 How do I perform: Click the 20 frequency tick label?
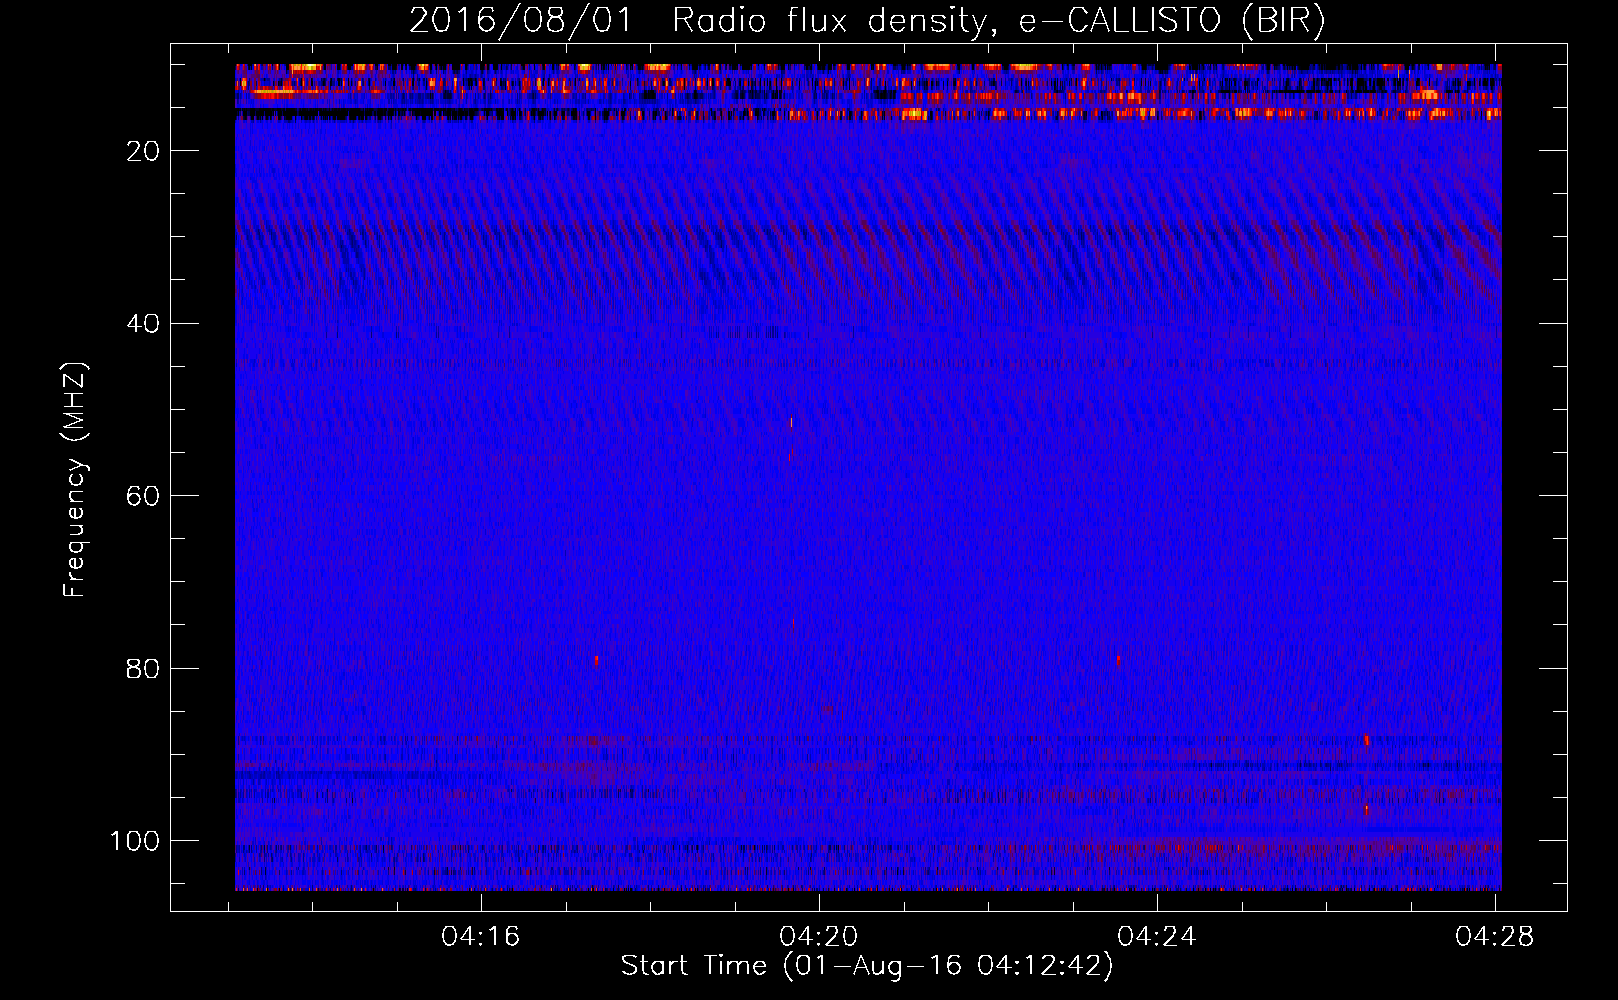143,151
